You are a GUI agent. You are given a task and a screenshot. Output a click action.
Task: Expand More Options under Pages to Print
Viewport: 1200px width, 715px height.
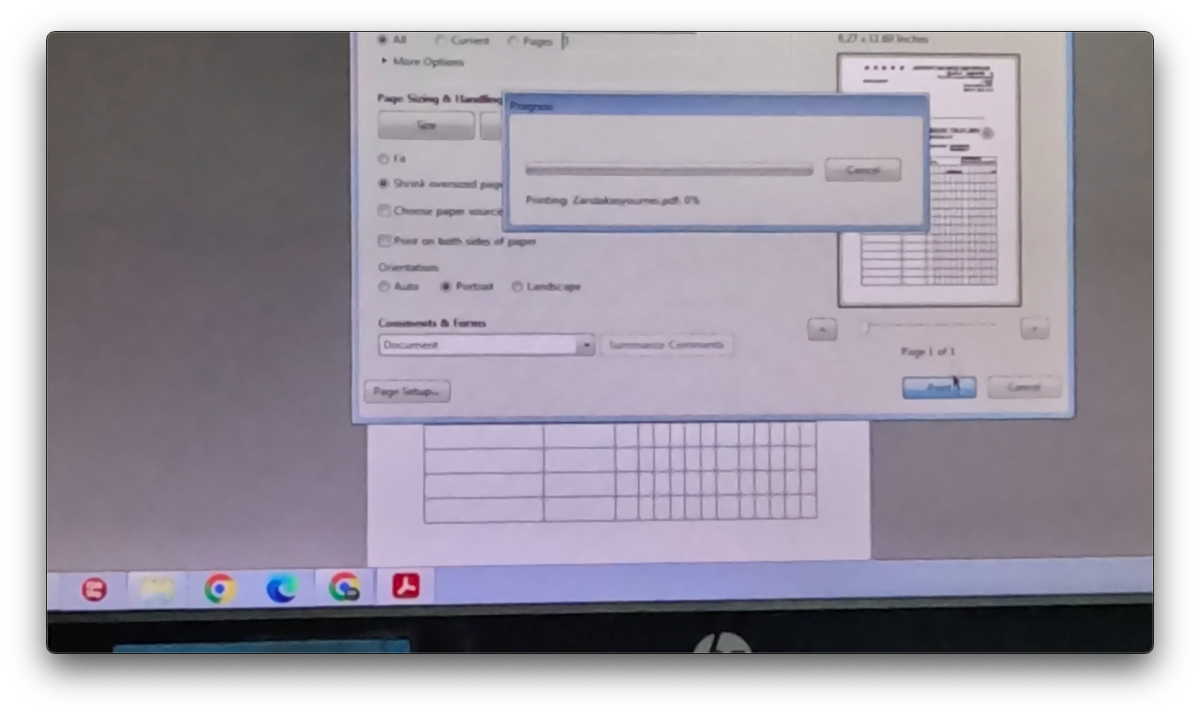[x=422, y=62]
